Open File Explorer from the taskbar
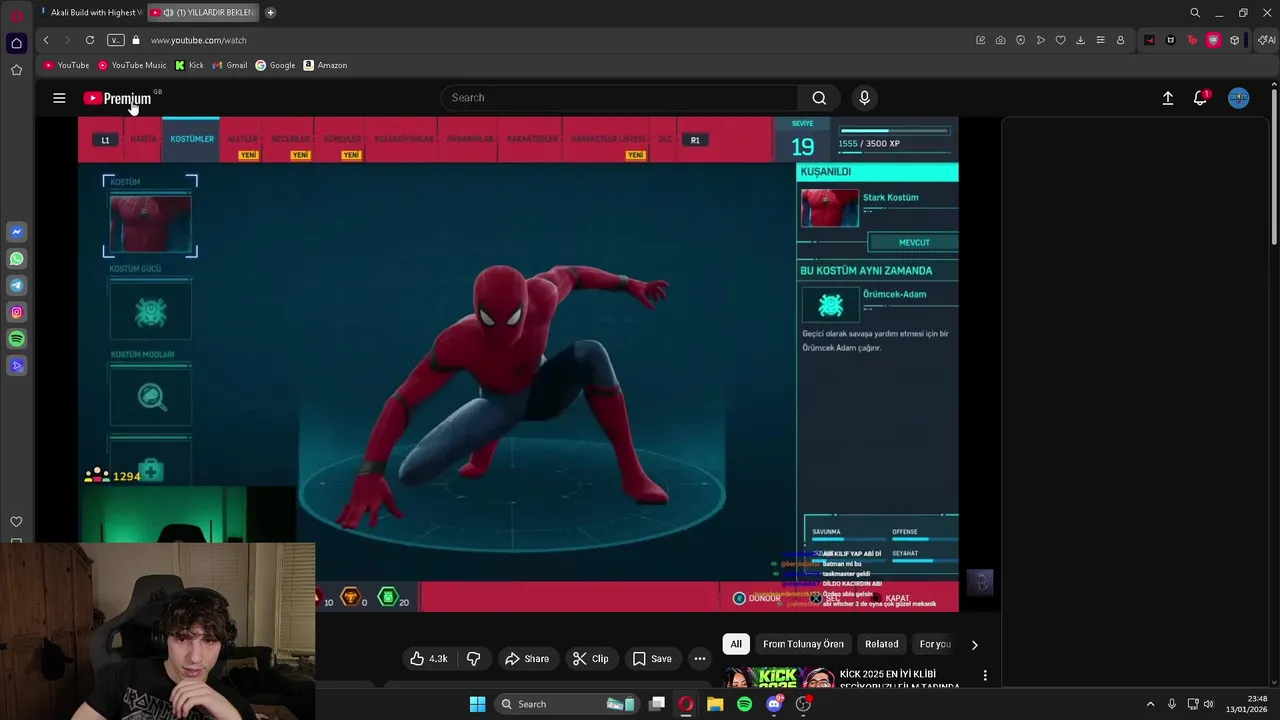Viewport: 1280px width, 720px height. [715, 704]
